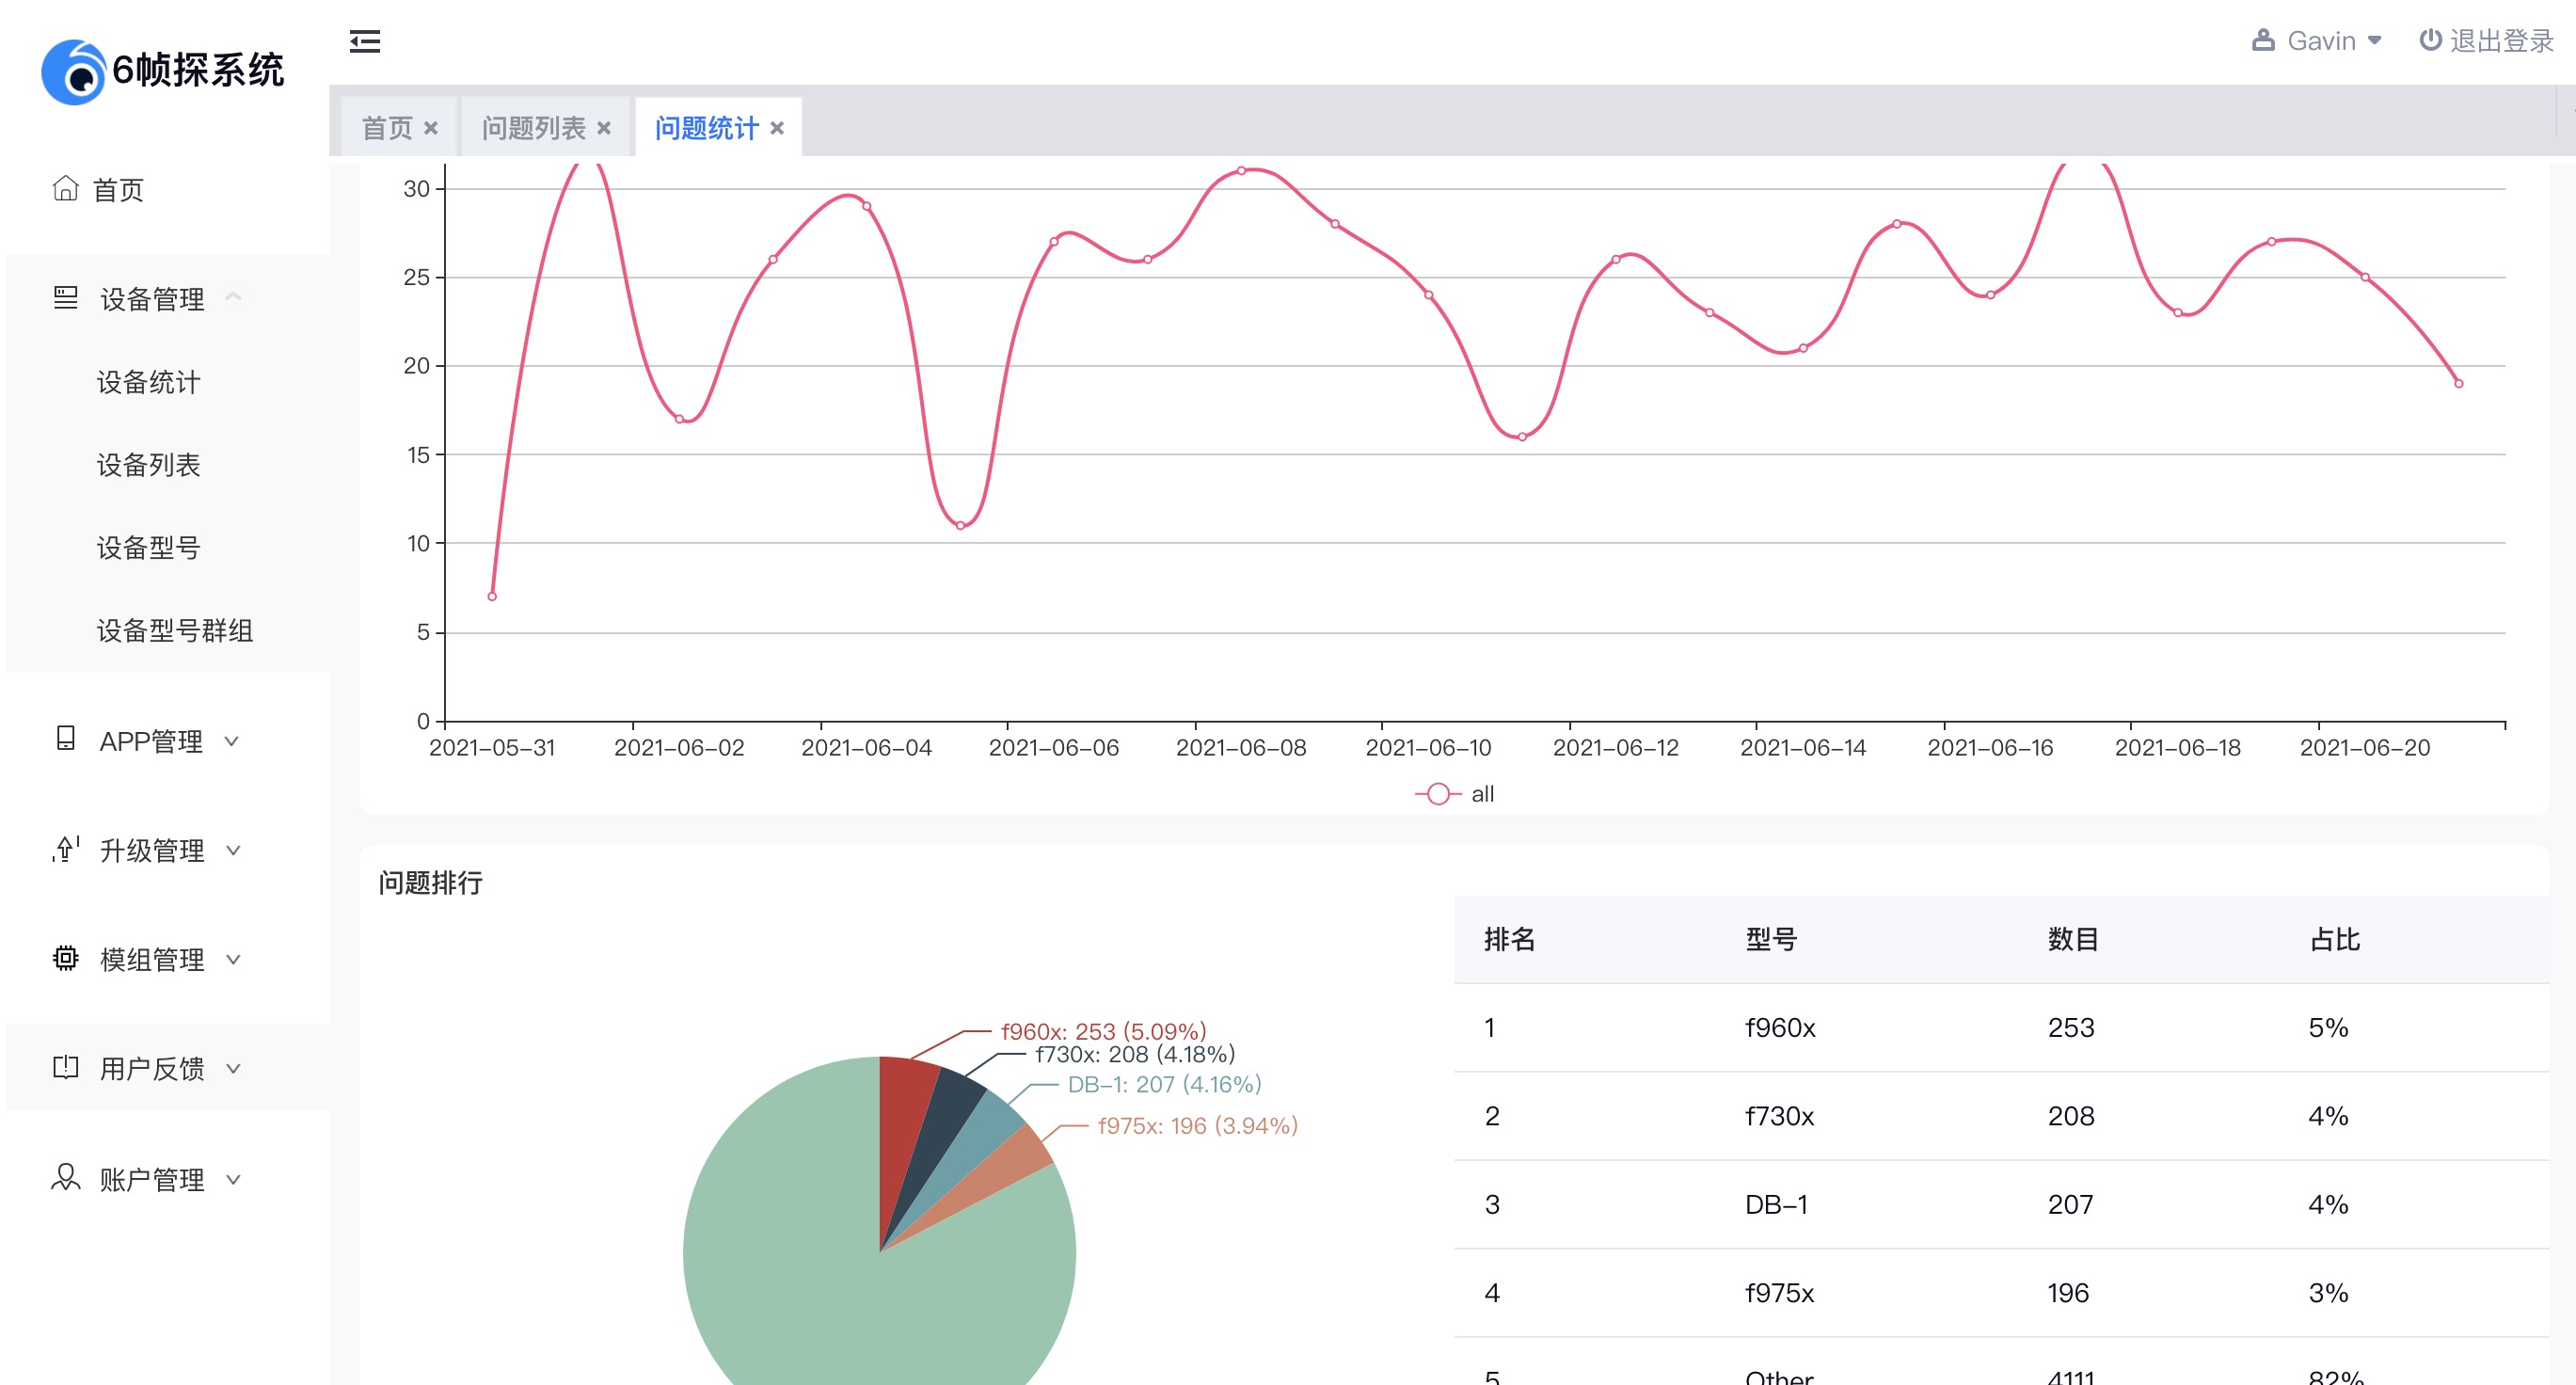Click the 用户反馈 menu label
The image size is (2576, 1385).
coord(152,1068)
